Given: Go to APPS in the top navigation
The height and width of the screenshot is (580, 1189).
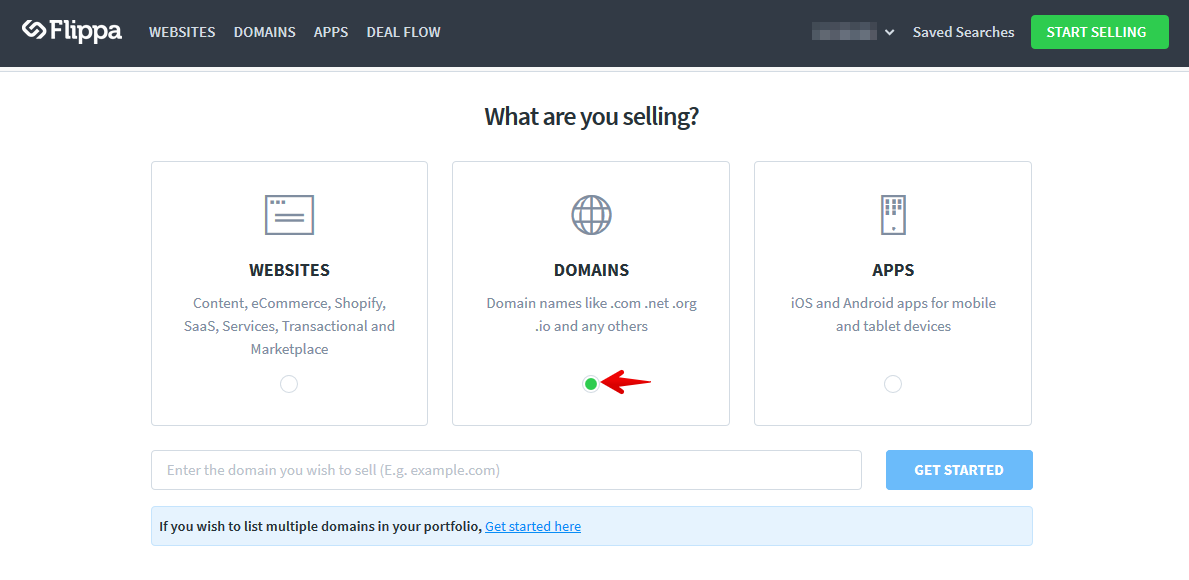Looking at the screenshot, I should pos(331,32).
